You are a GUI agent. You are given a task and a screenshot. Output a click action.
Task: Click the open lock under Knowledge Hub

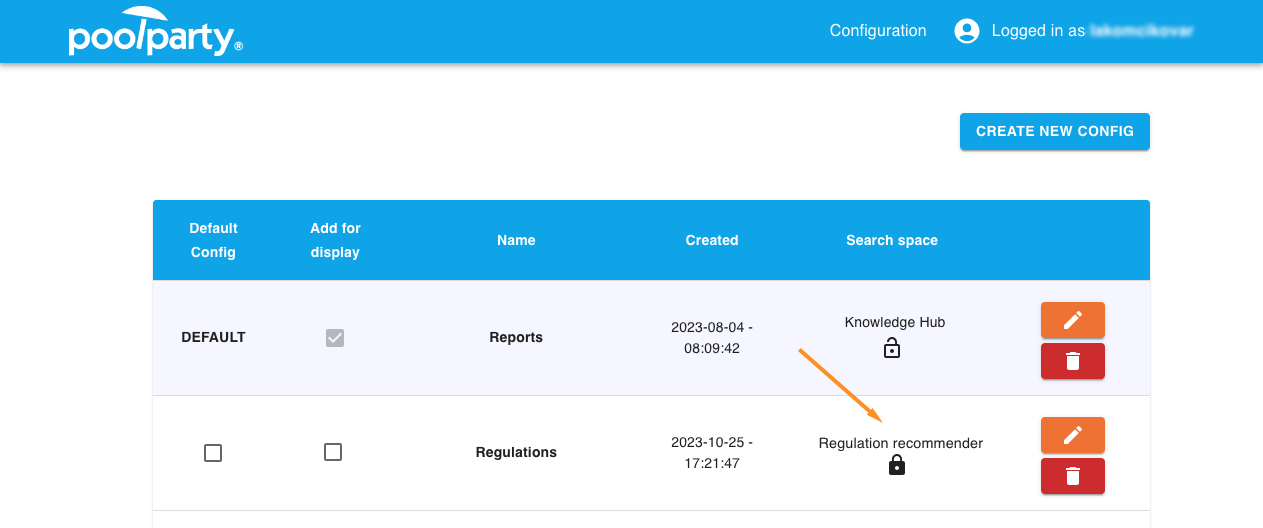[892, 348]
